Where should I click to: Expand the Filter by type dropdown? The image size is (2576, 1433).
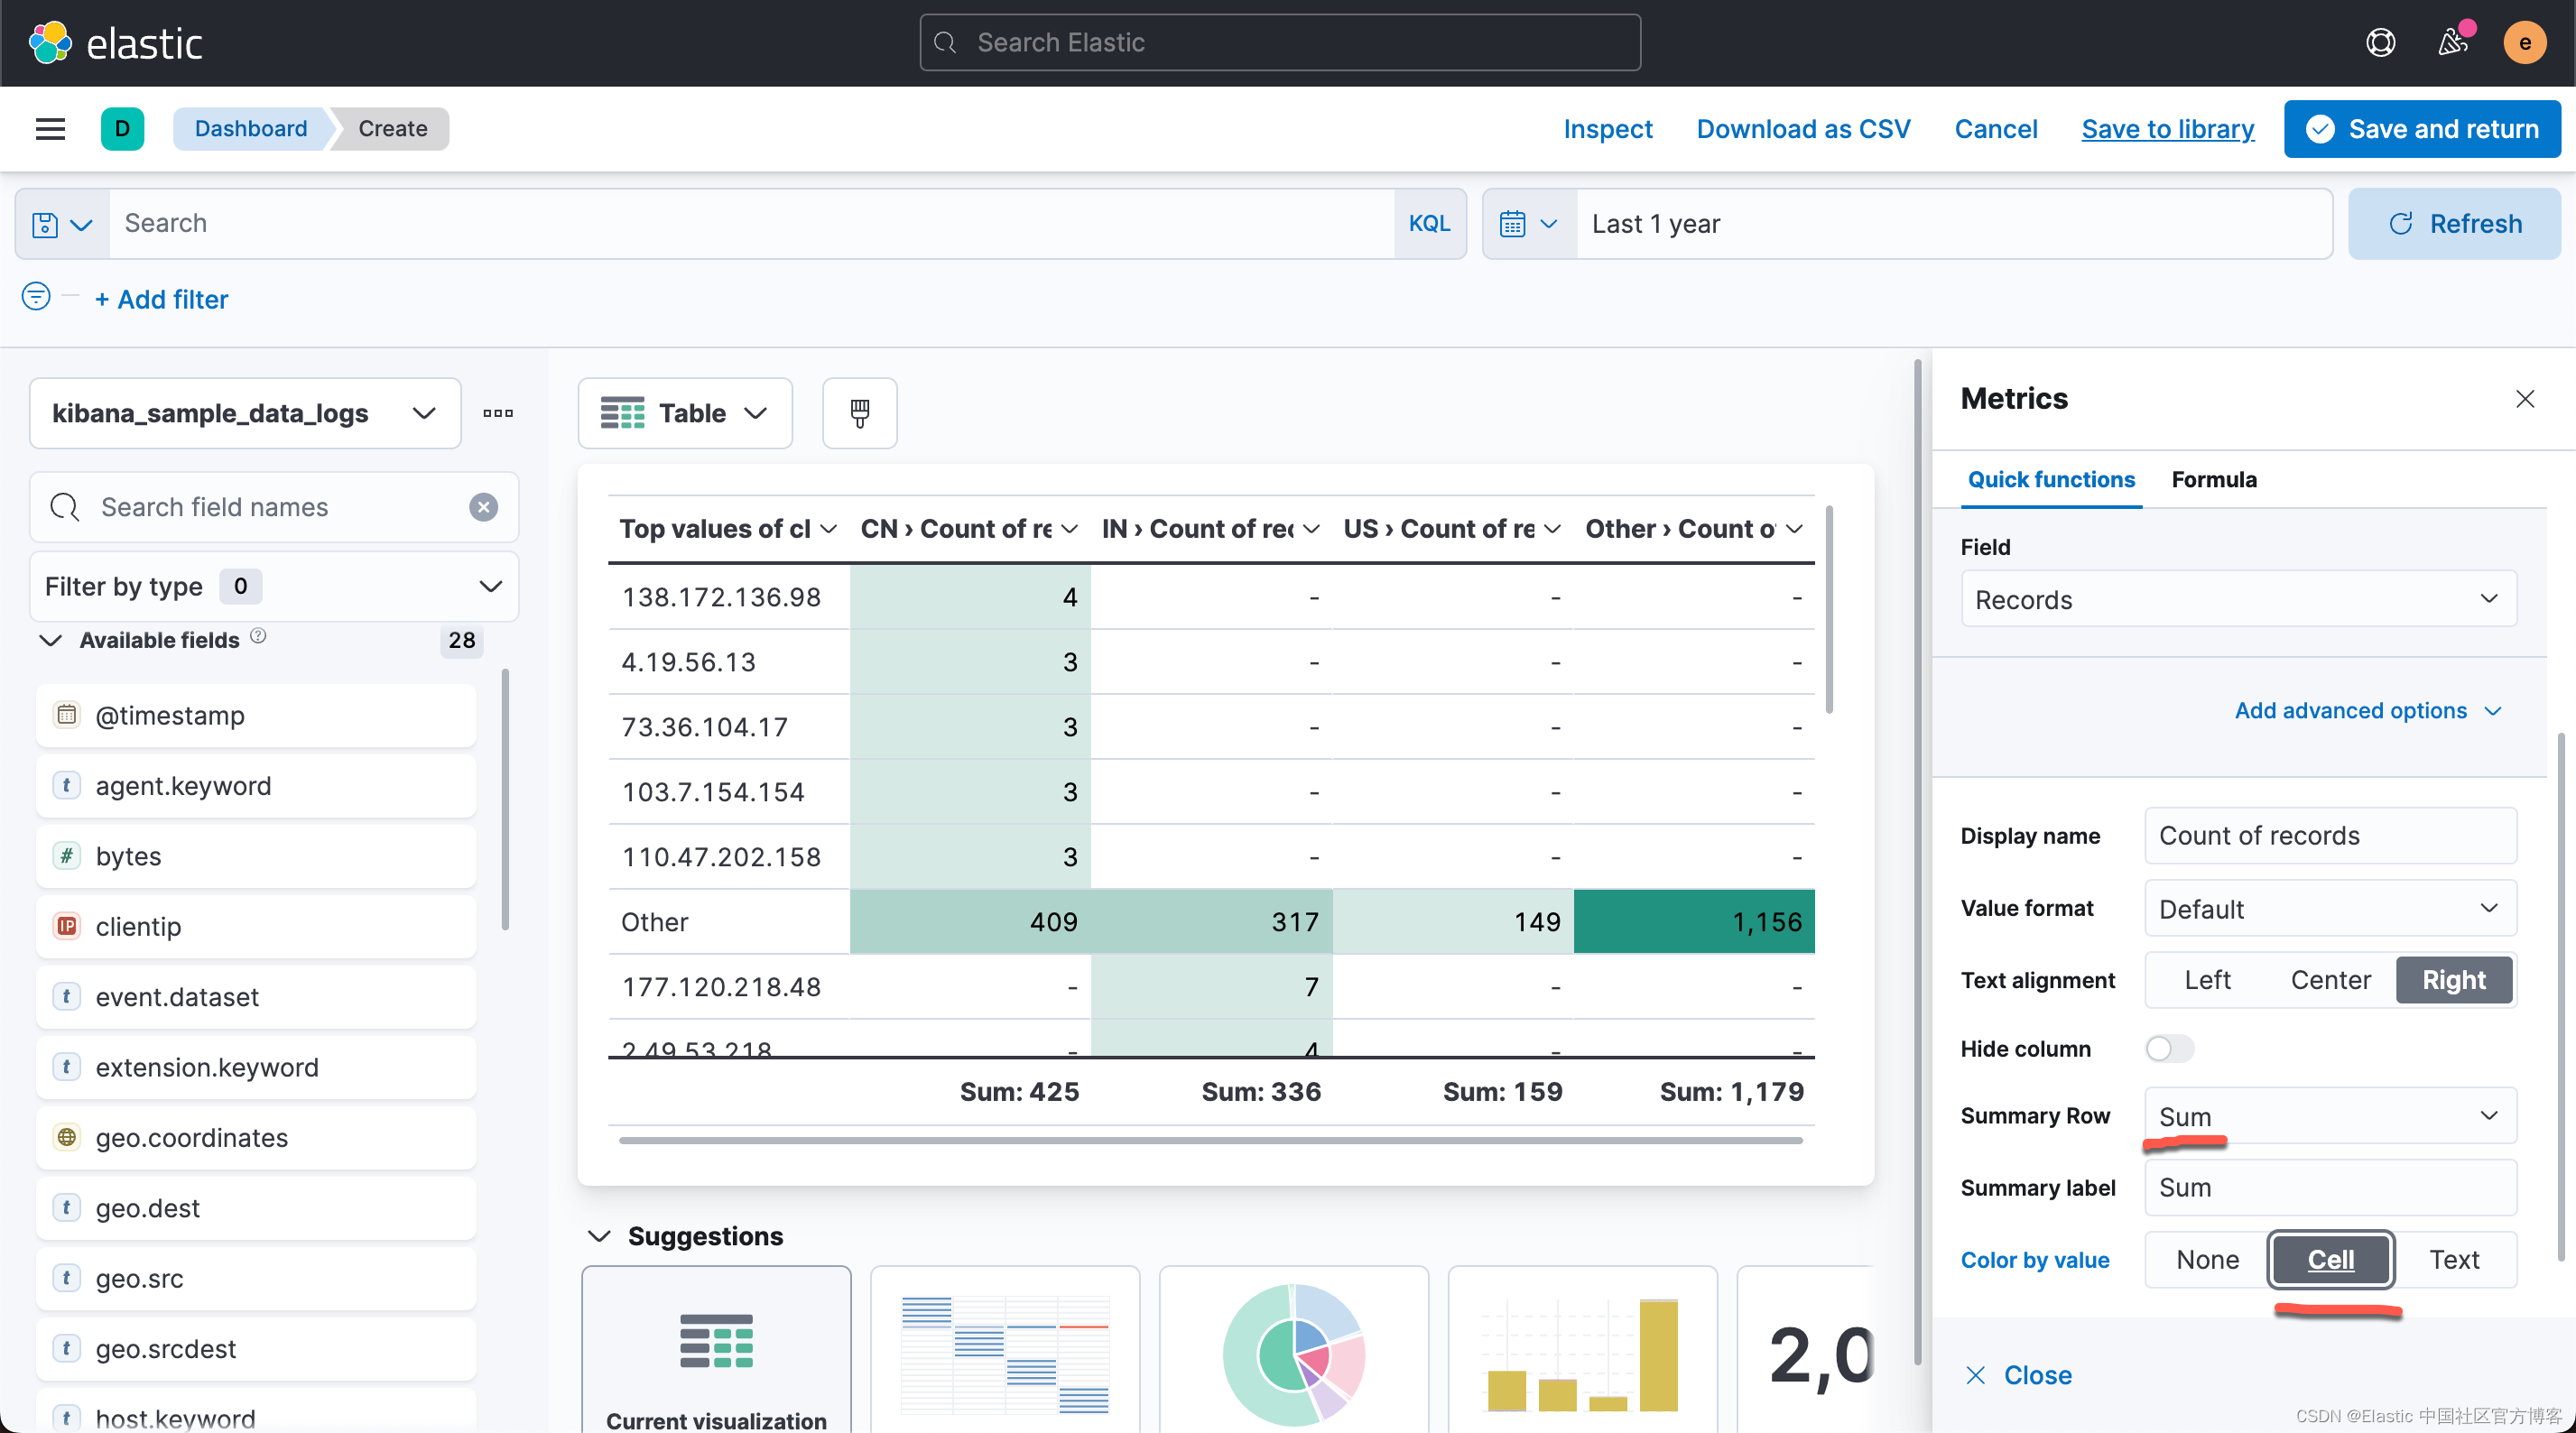pos(274,586)
